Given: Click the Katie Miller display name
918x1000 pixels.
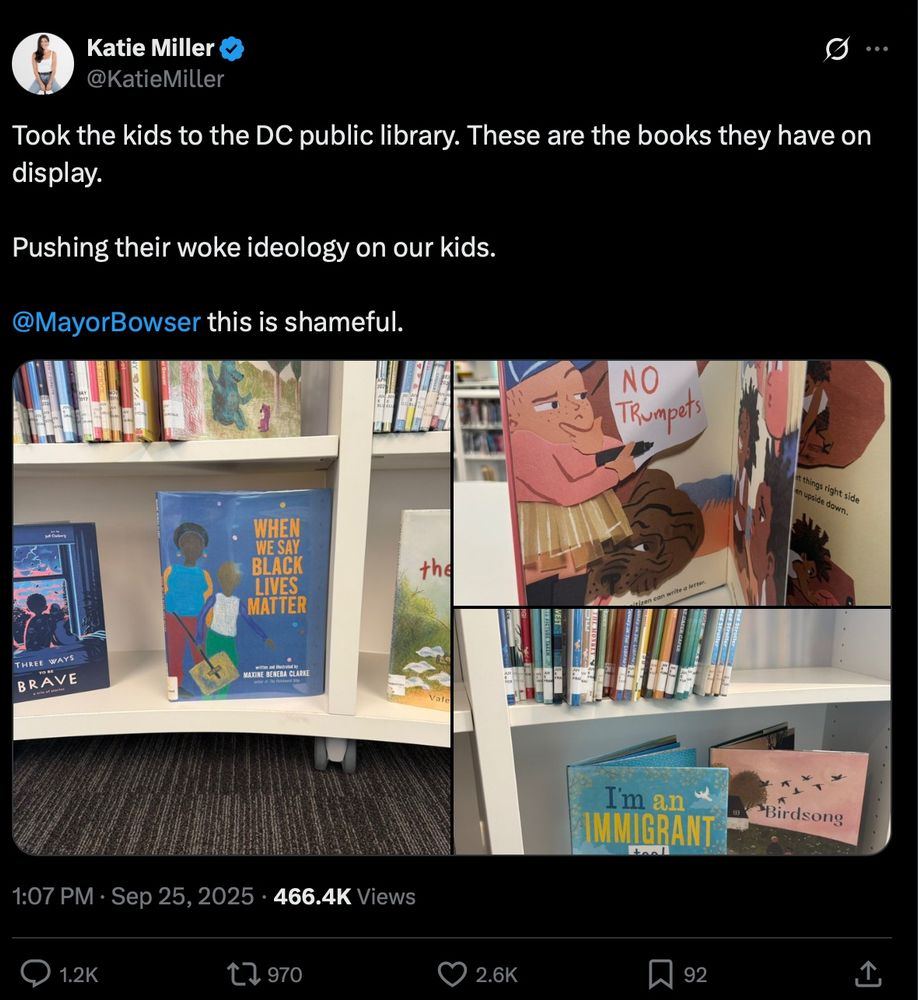Looking at the screenshot, I should tap(150, 48).
